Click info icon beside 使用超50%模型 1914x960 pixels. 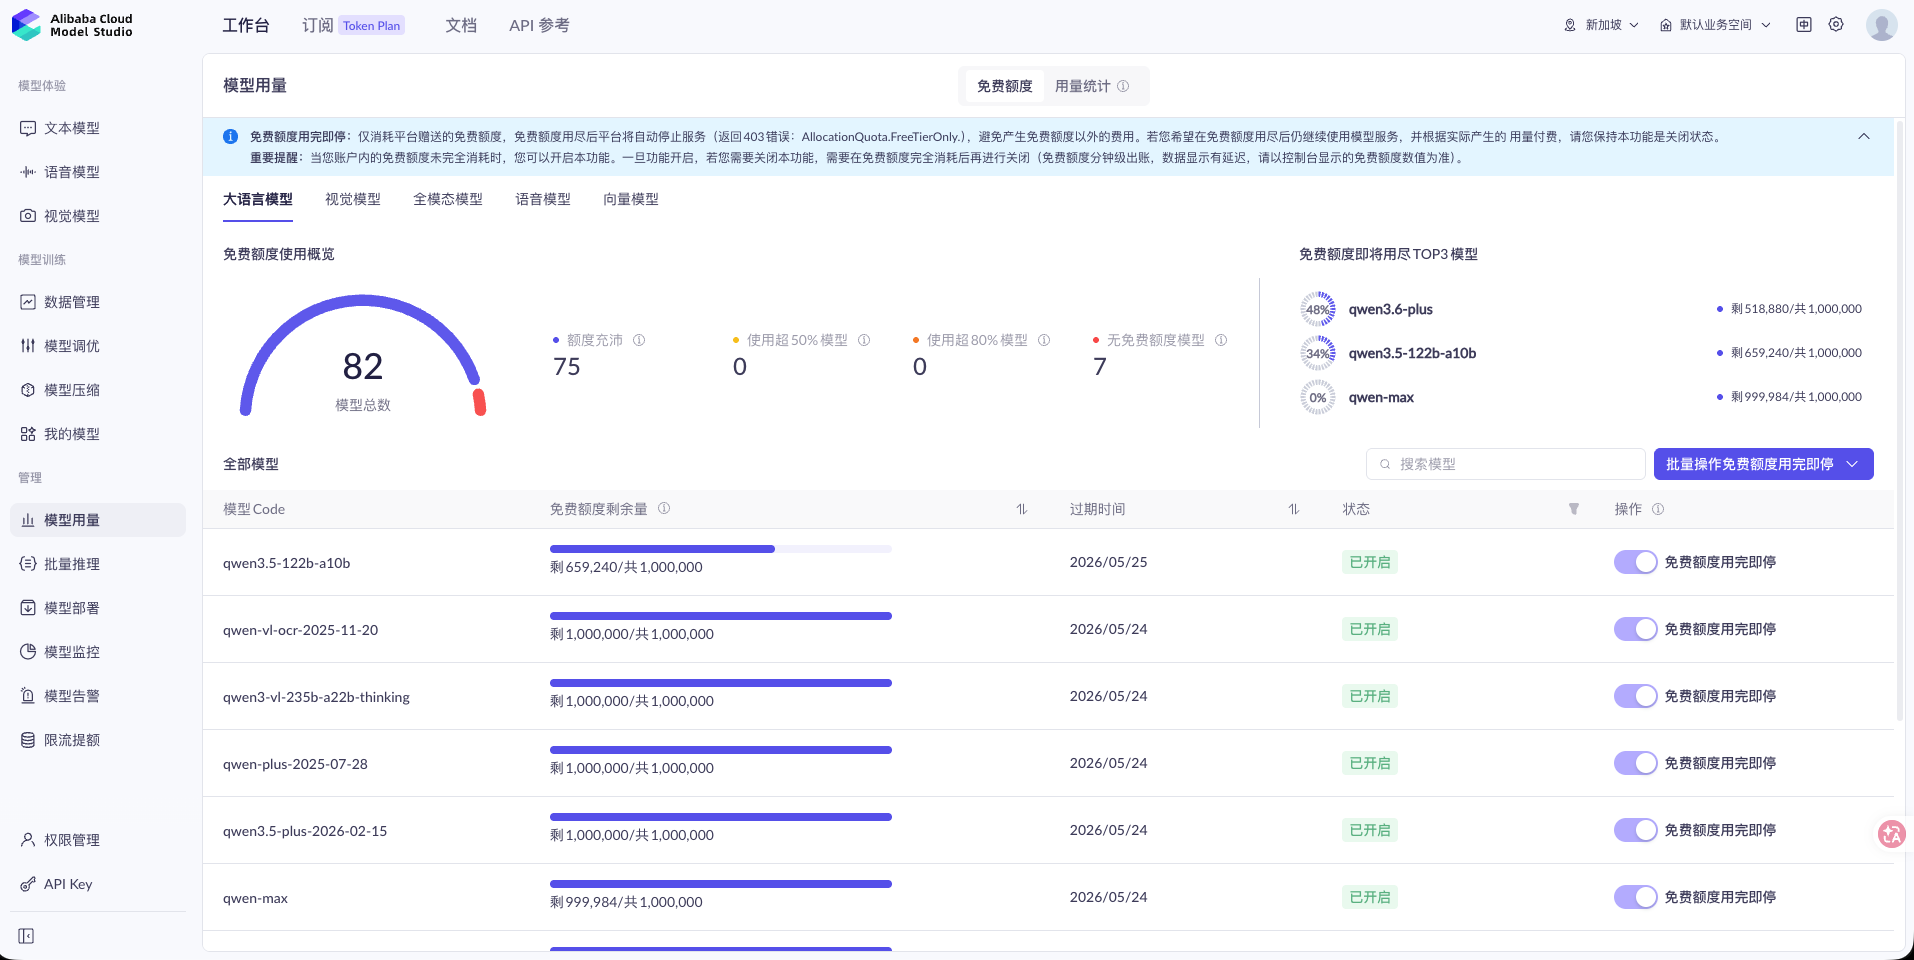pos(864,340)
